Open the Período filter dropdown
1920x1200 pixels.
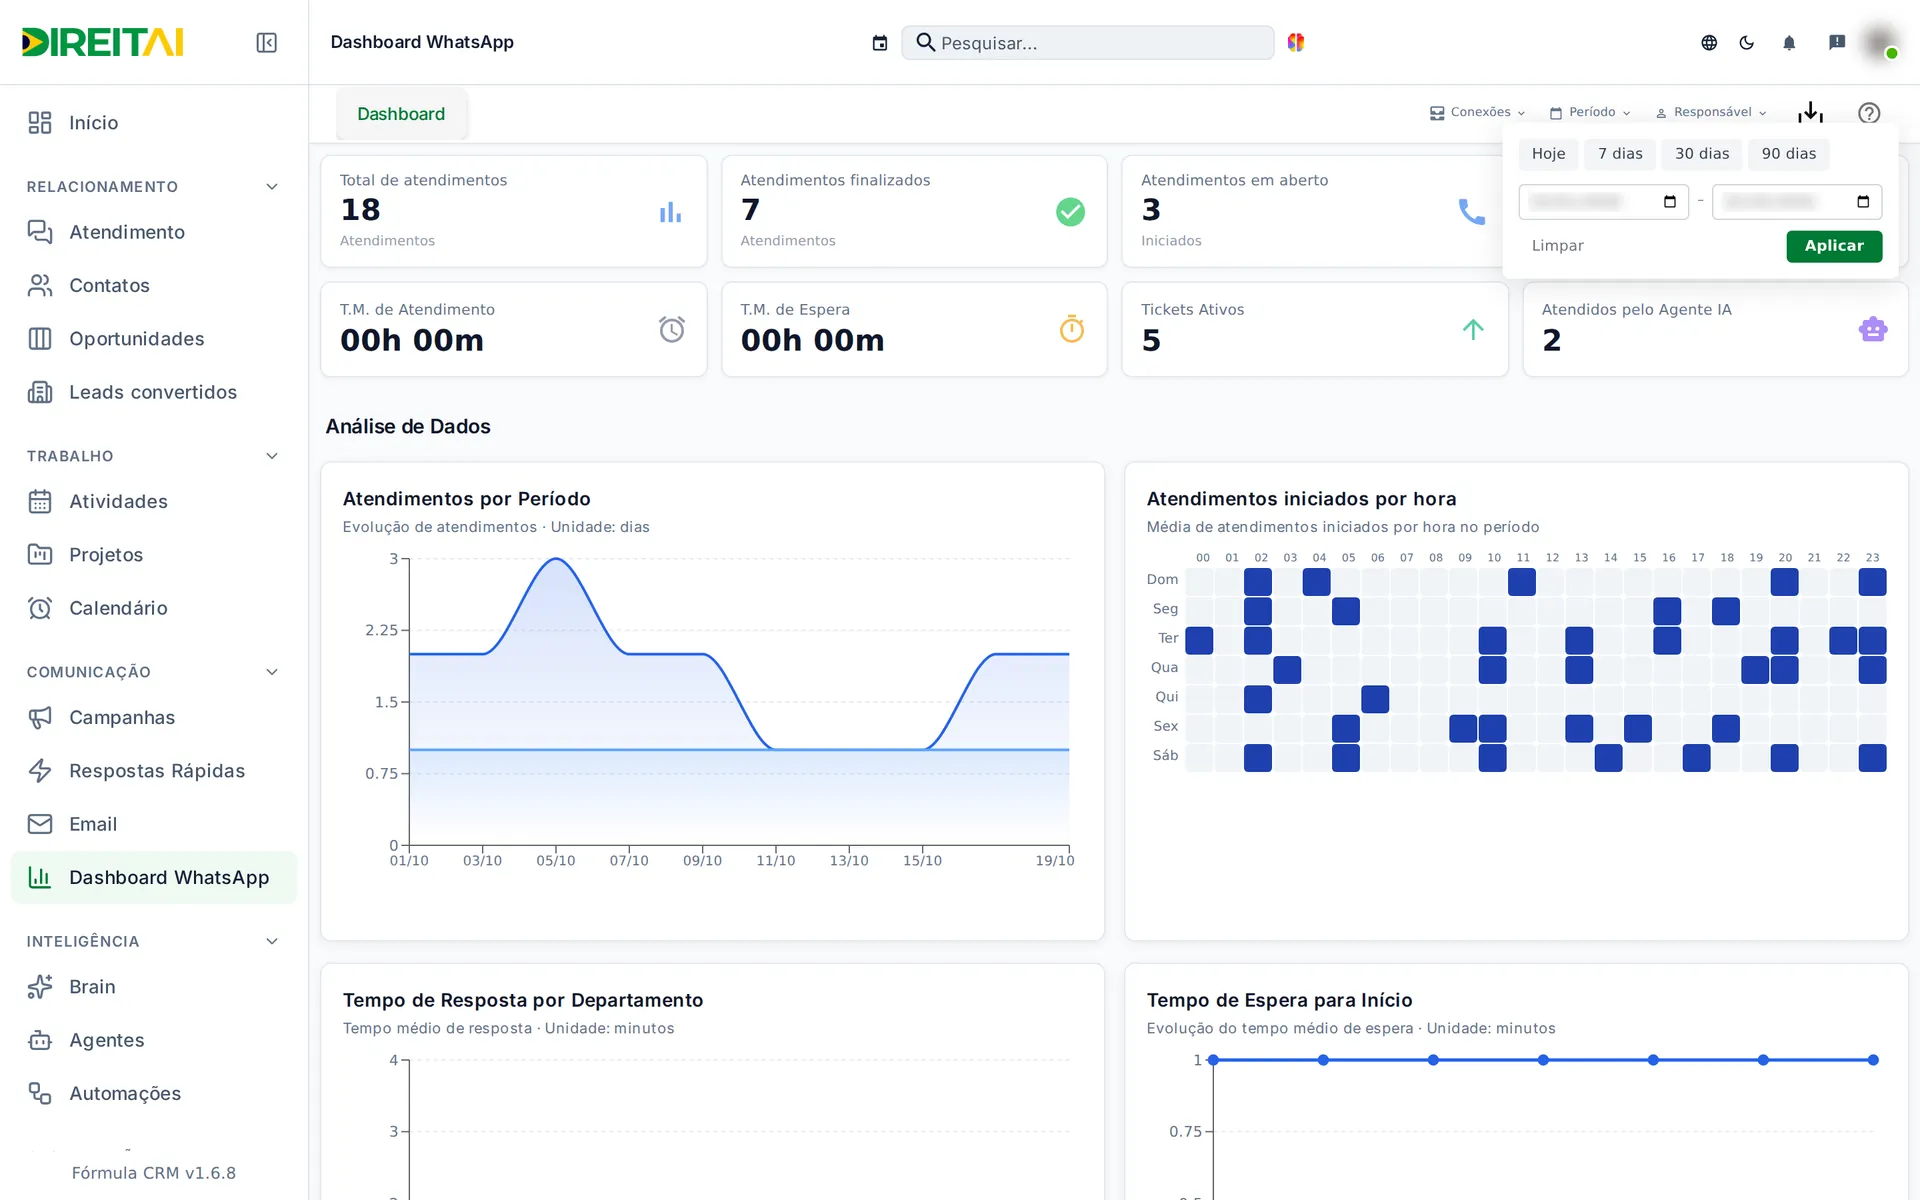[1590, 112]
